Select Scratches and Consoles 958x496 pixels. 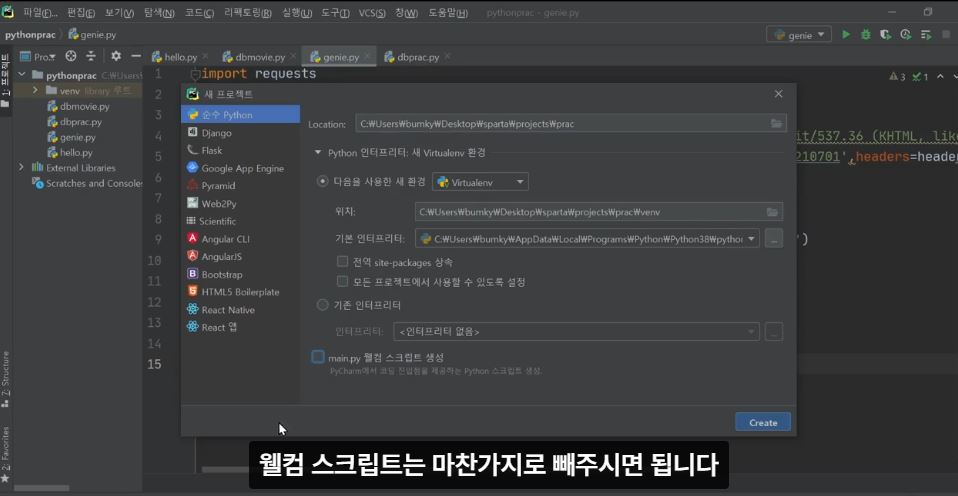click(x=87, y=183)
